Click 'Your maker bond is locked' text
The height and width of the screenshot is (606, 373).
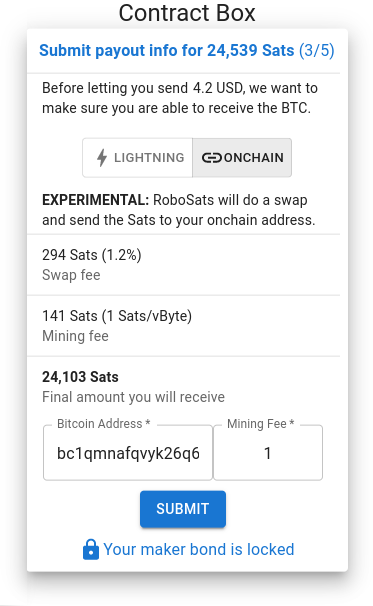(x=199, y=549)
